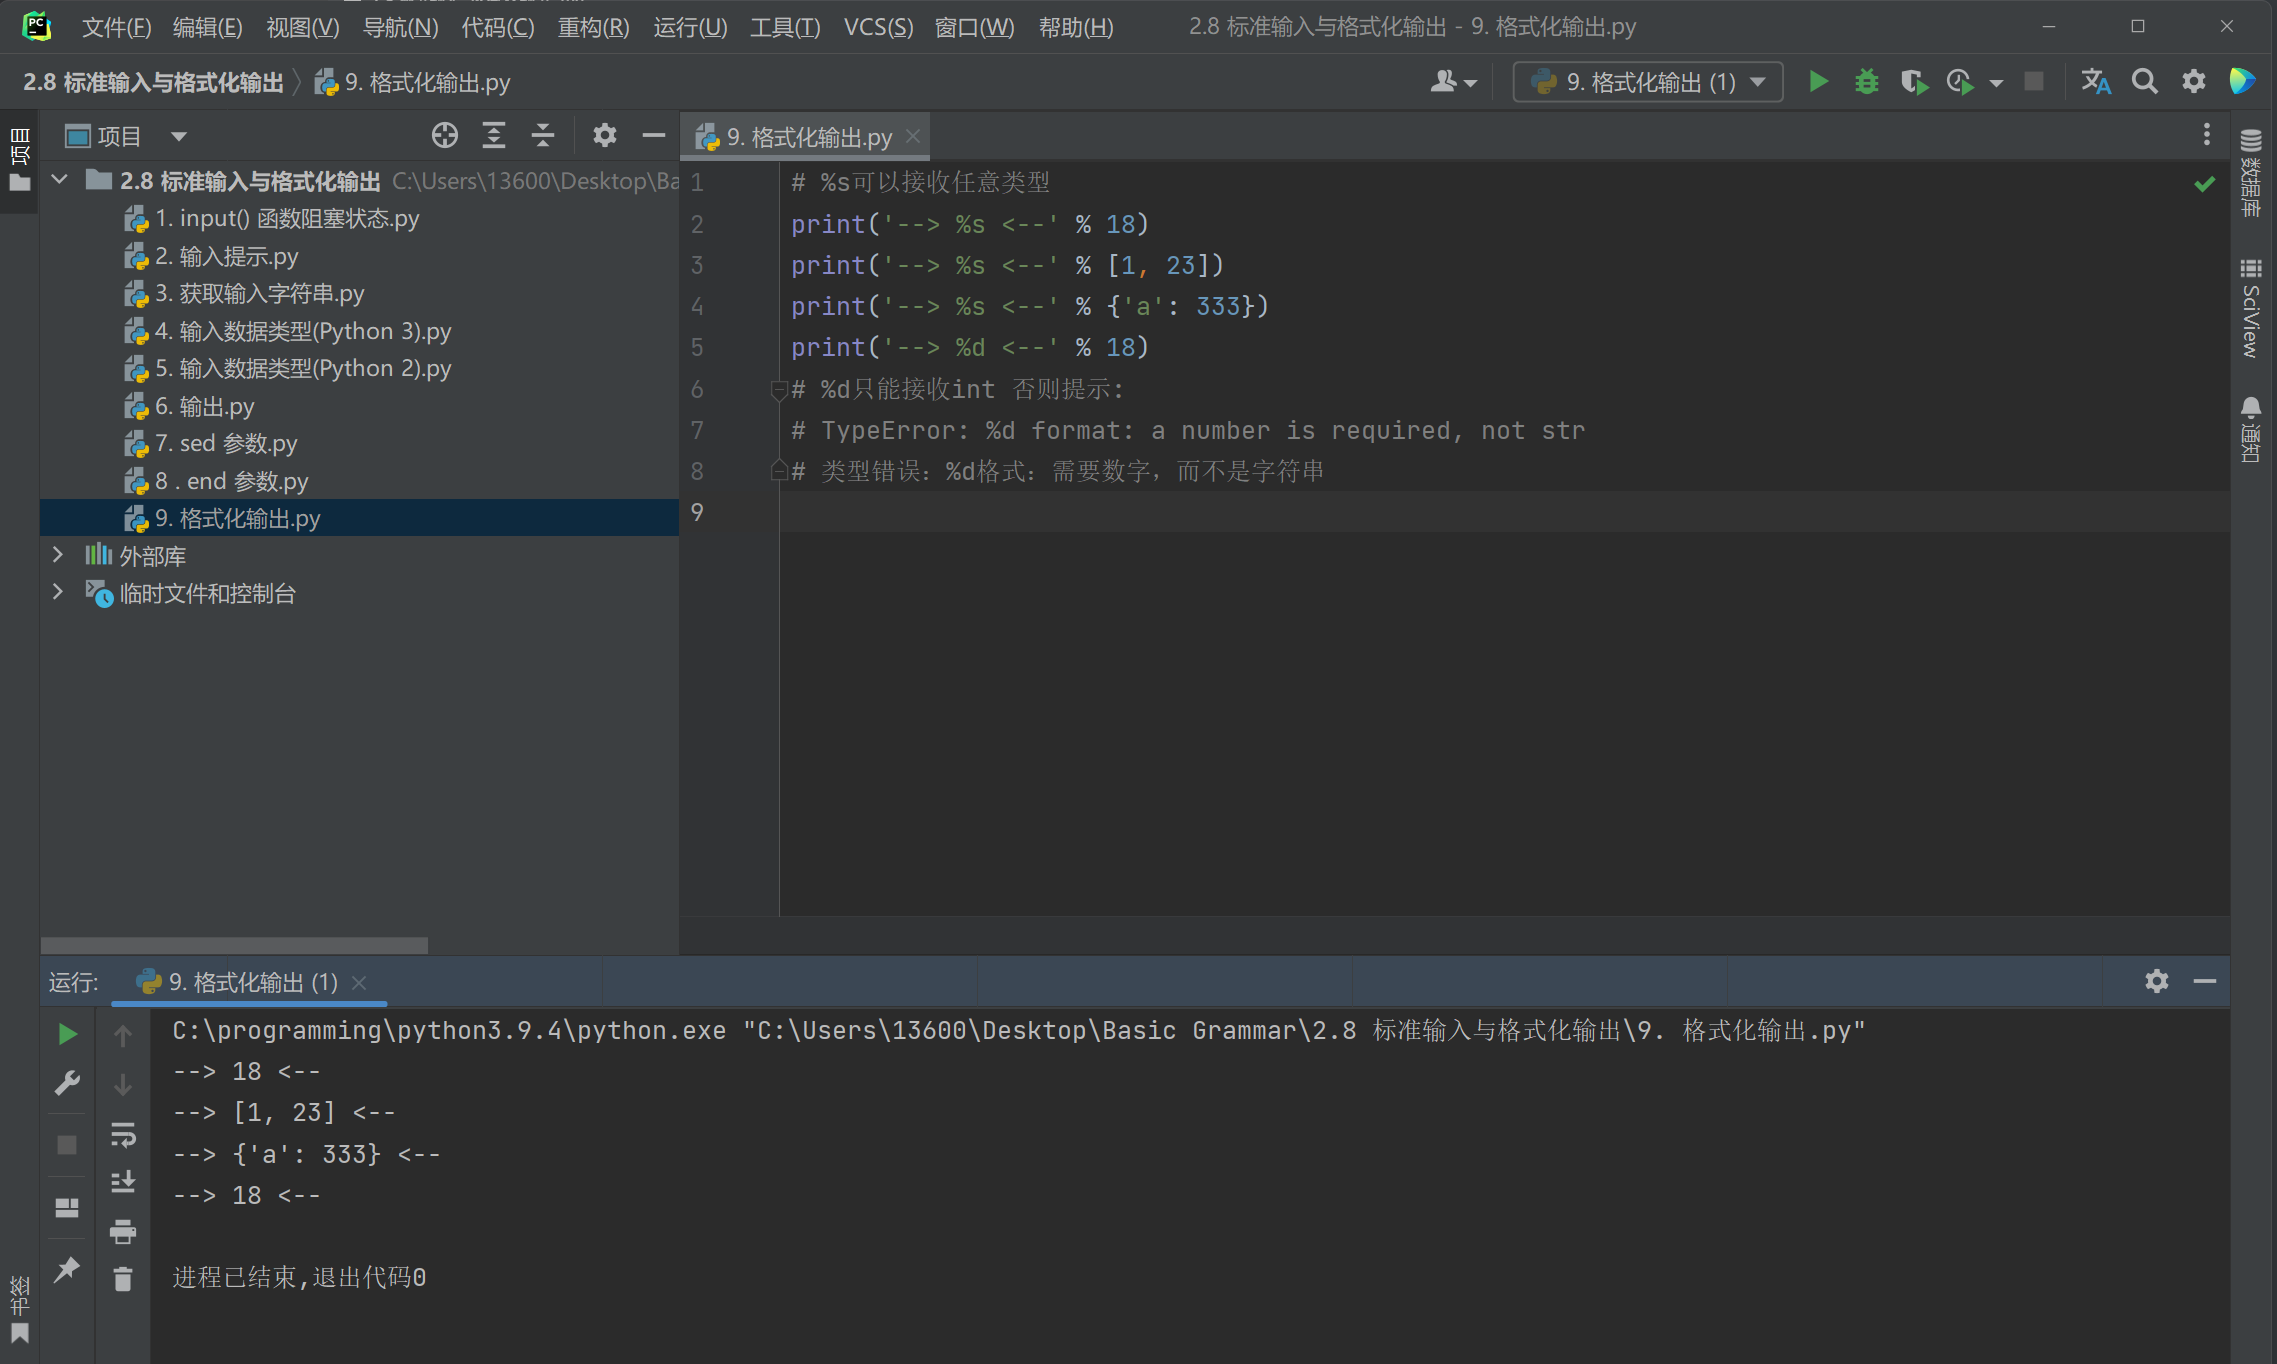The height and width of the screenshot is (1364, 2277).
Task: Click stop square in run panel
Action: (67, 1145)
